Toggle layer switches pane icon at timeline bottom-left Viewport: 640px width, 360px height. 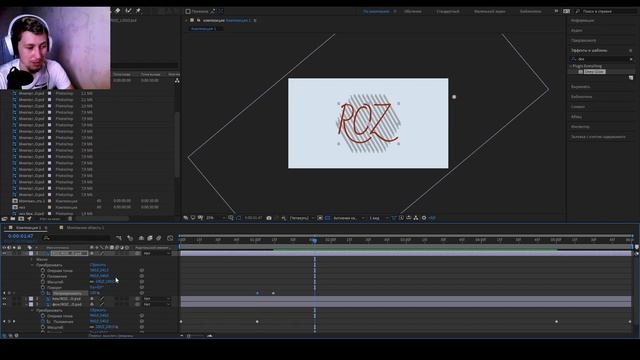4,336
